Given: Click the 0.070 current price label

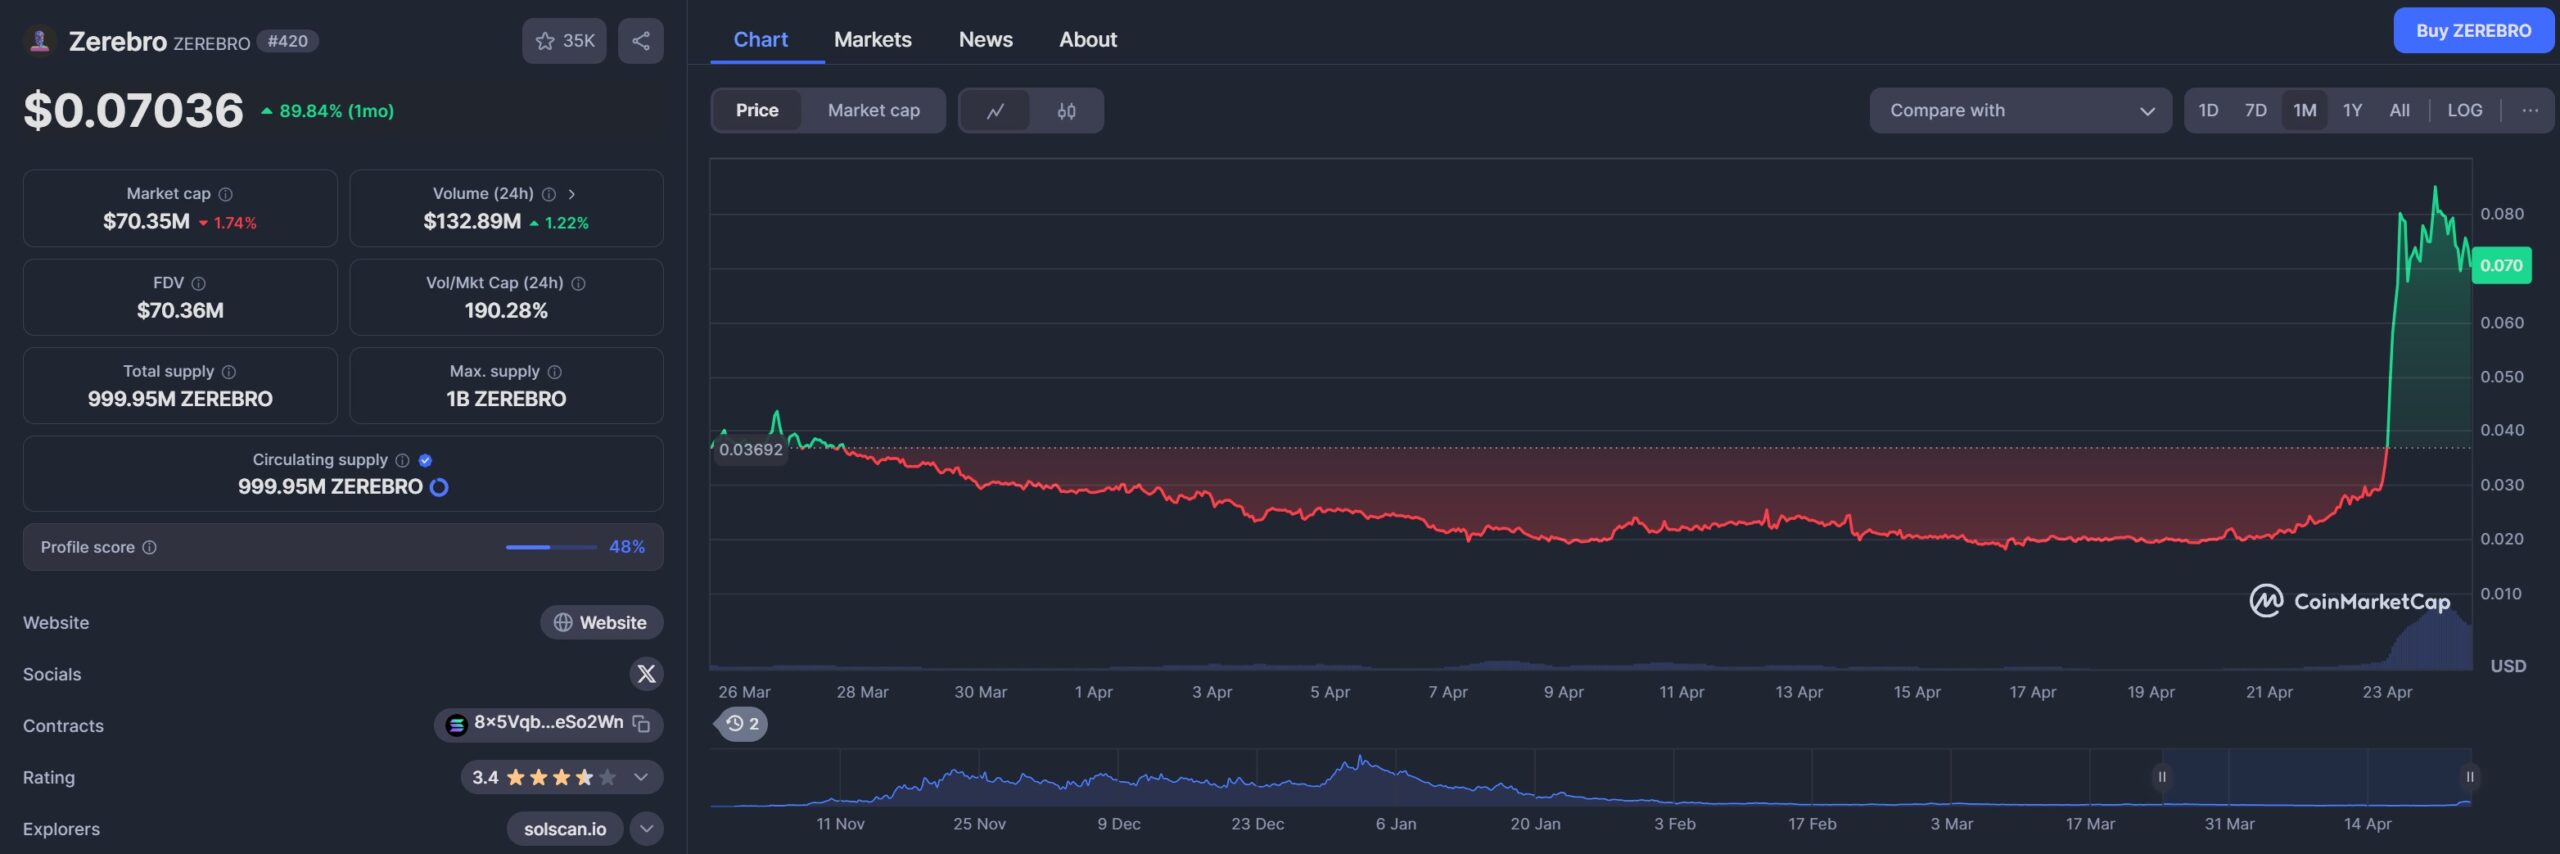Looking at the screenshot, I should (2502, 266).
